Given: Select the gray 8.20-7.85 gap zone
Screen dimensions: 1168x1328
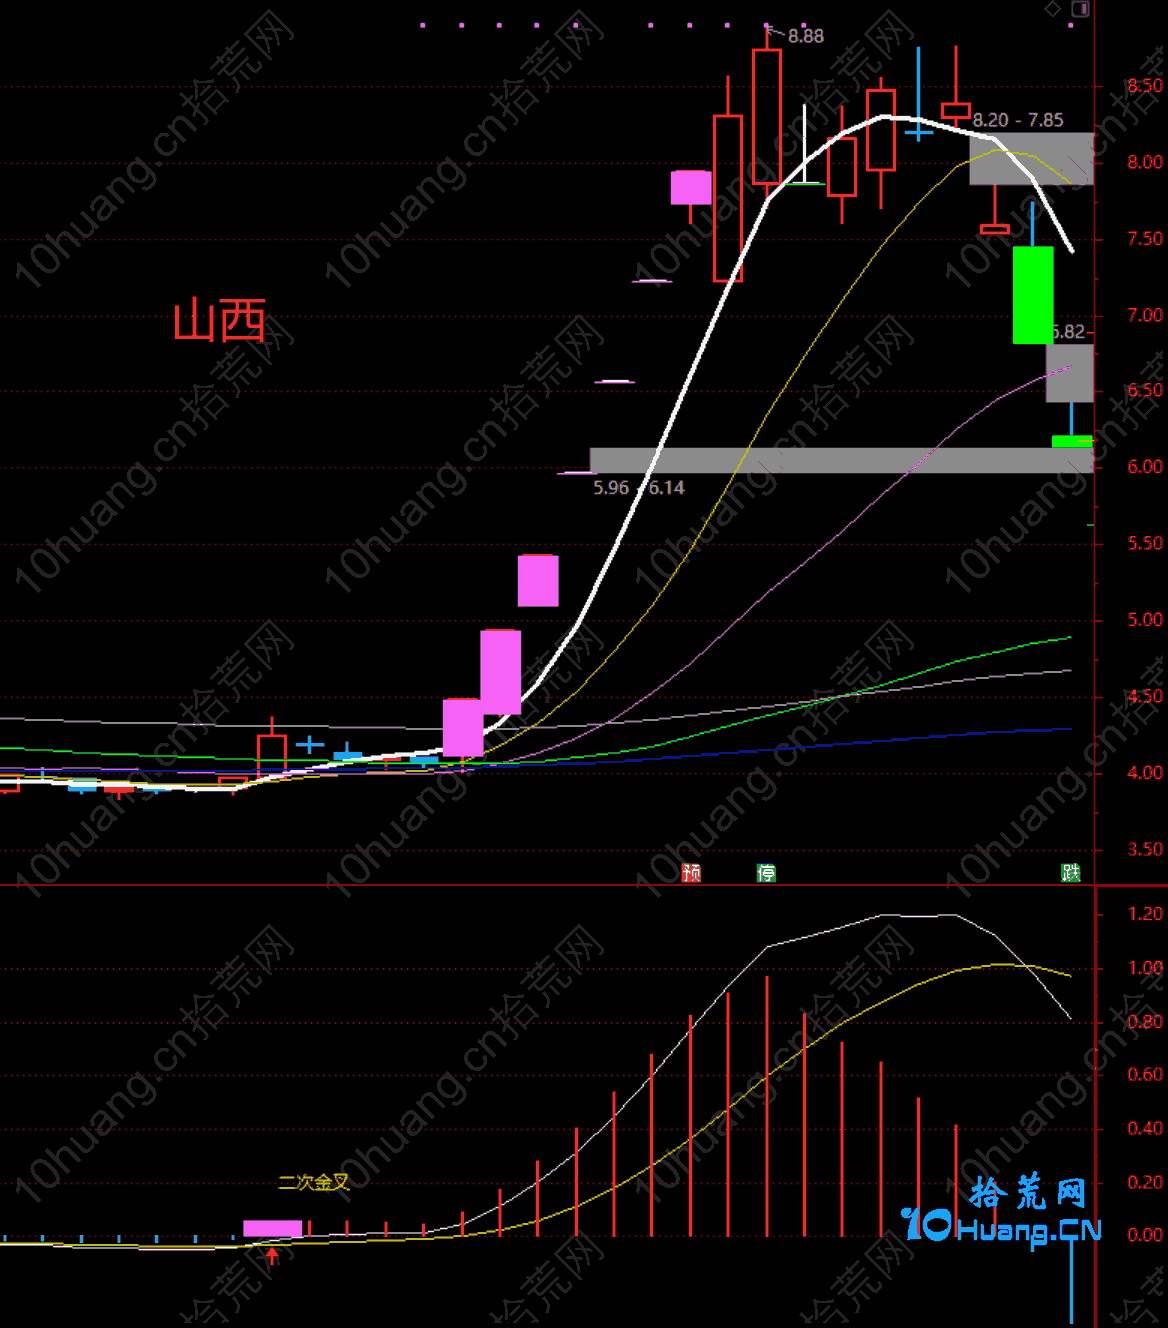Looking at the screenshot, I should pos(1031,158).
